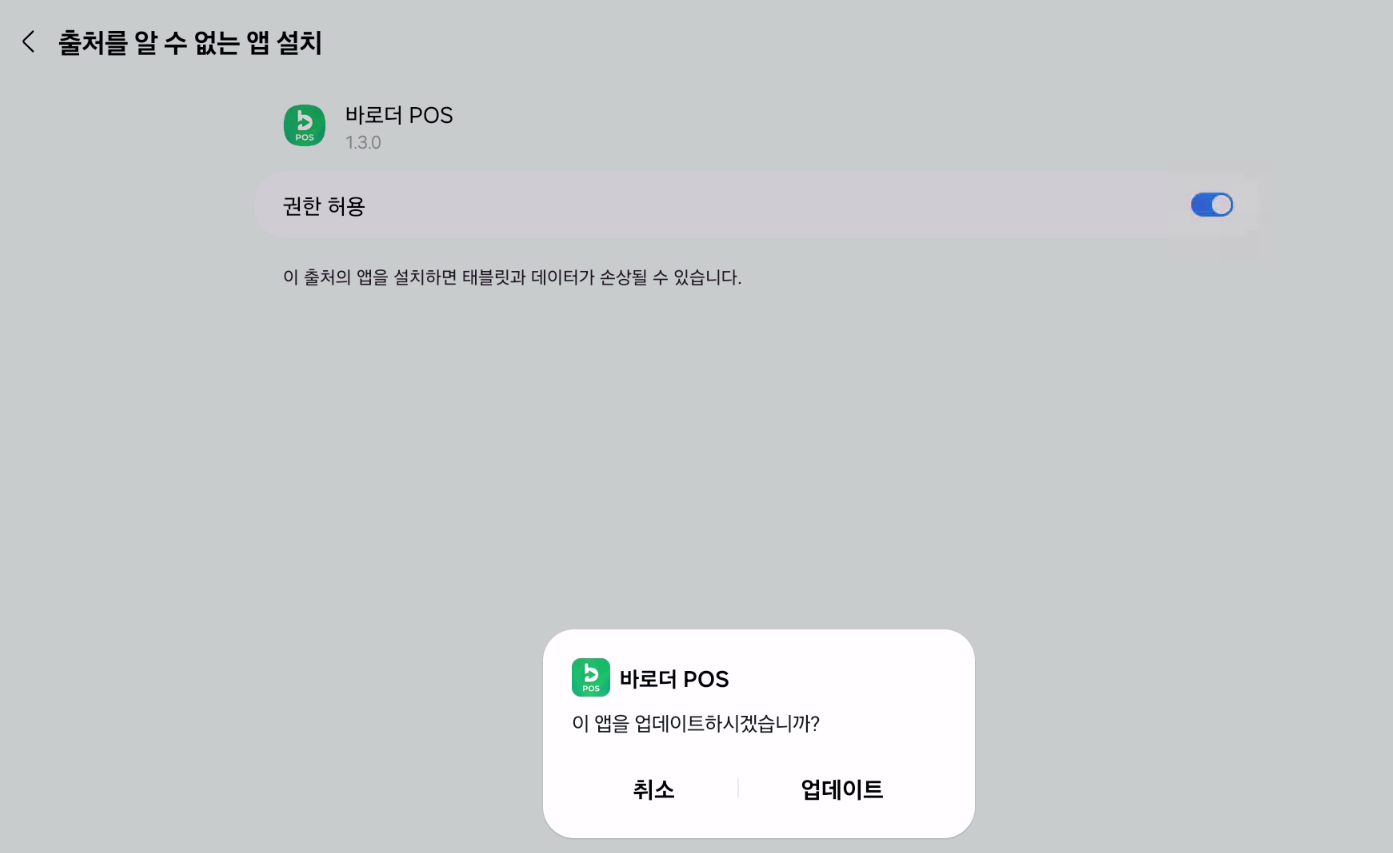Click the 이 앱을 업데이트하시겠습니까? message
Viewport: 1393px width, 853px height.
click(695, 724)
